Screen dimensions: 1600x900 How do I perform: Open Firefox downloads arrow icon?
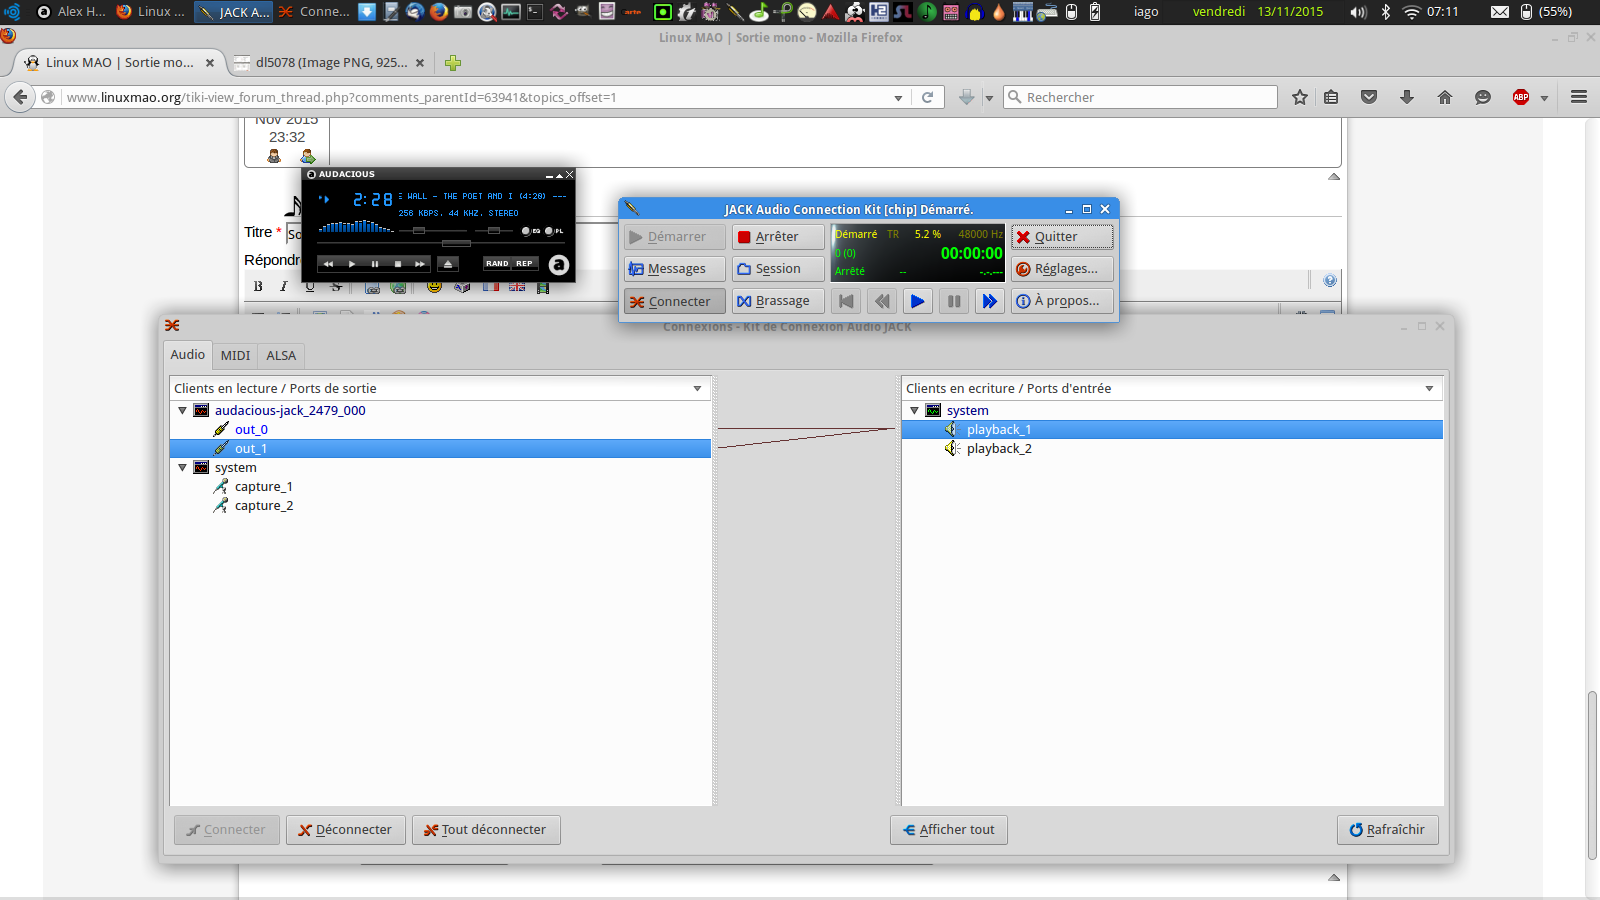pos(1407,97)
